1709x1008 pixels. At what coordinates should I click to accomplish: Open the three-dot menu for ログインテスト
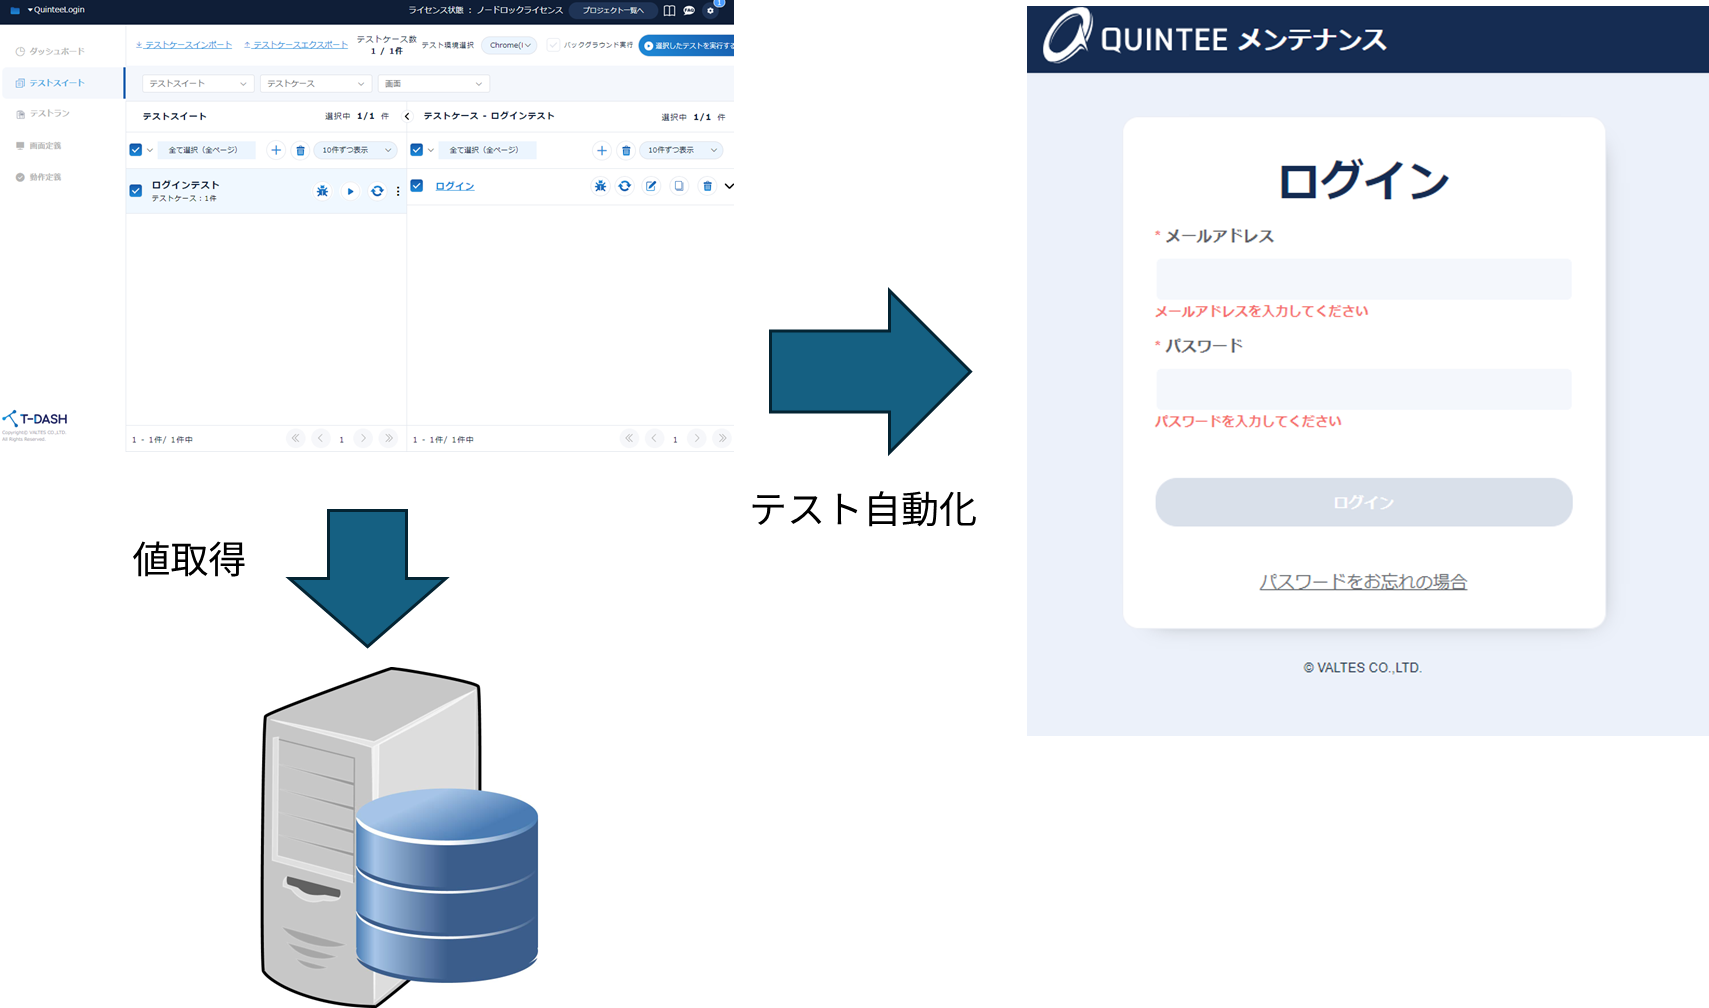tap(398, 190)
